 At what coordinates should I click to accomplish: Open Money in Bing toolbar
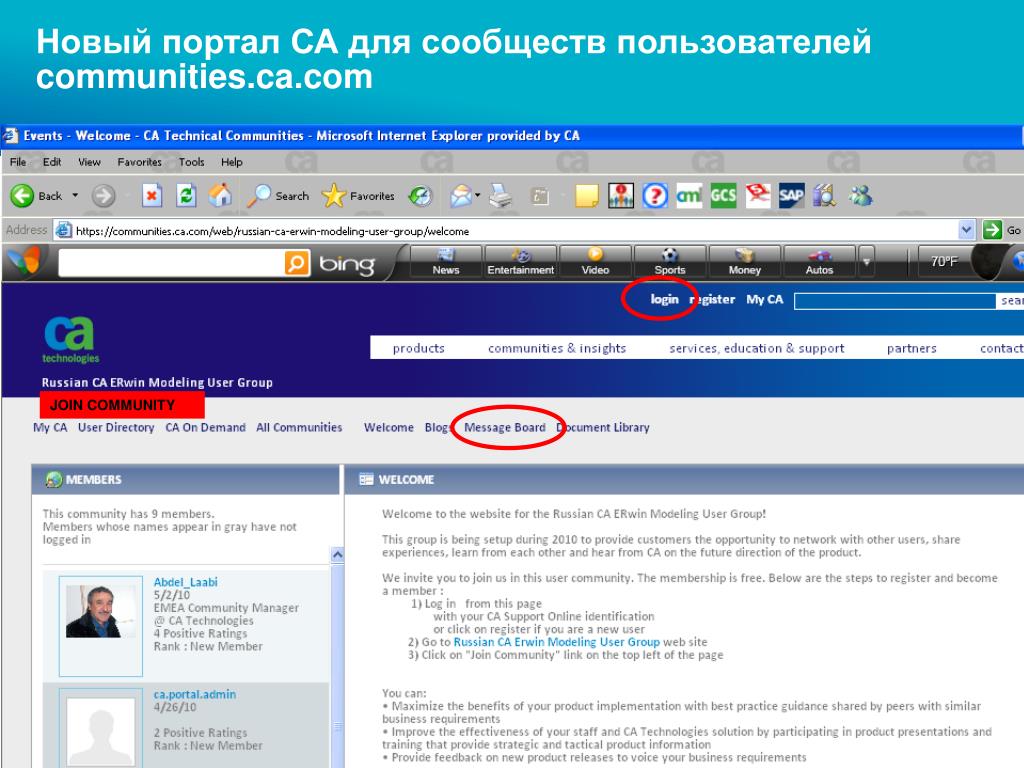pyautogui.click(x=744, y=262)
